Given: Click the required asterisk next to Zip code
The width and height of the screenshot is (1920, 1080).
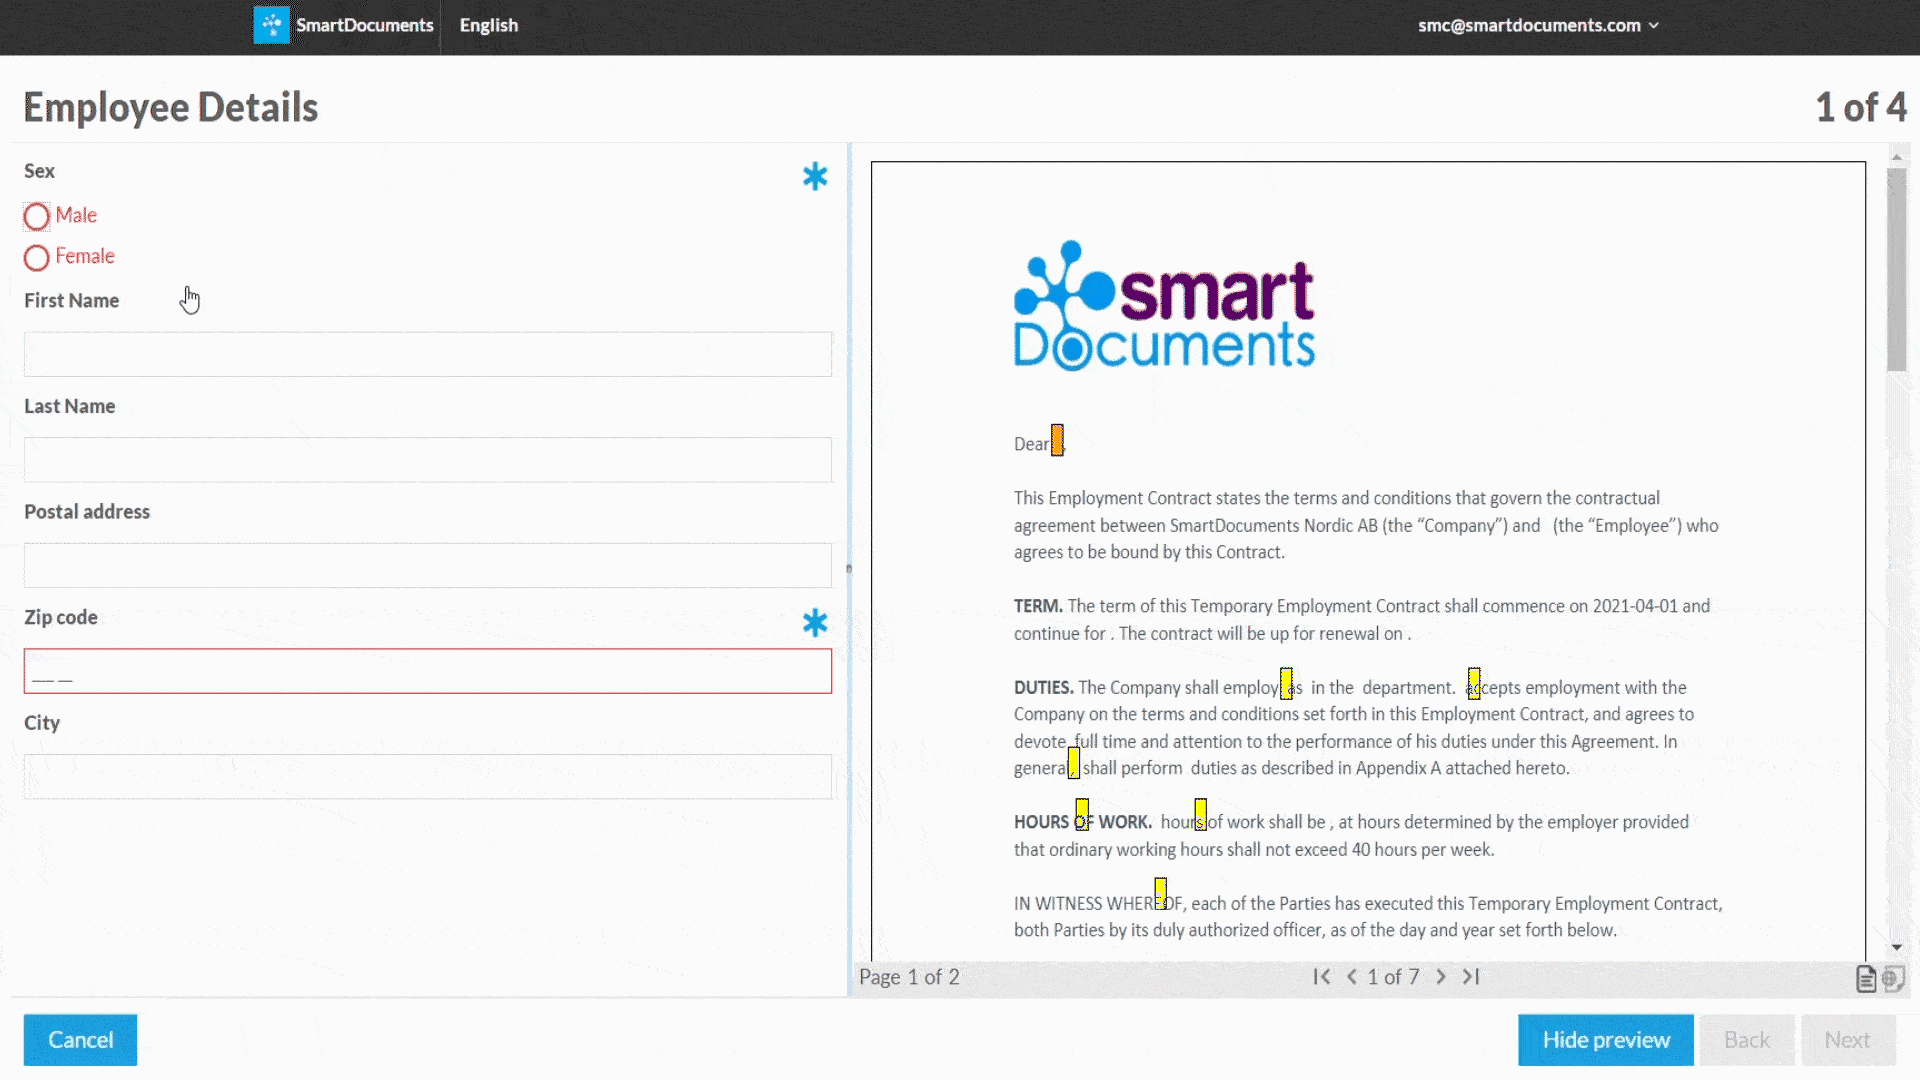Looking at the screenshot, I should pos(815,623).
